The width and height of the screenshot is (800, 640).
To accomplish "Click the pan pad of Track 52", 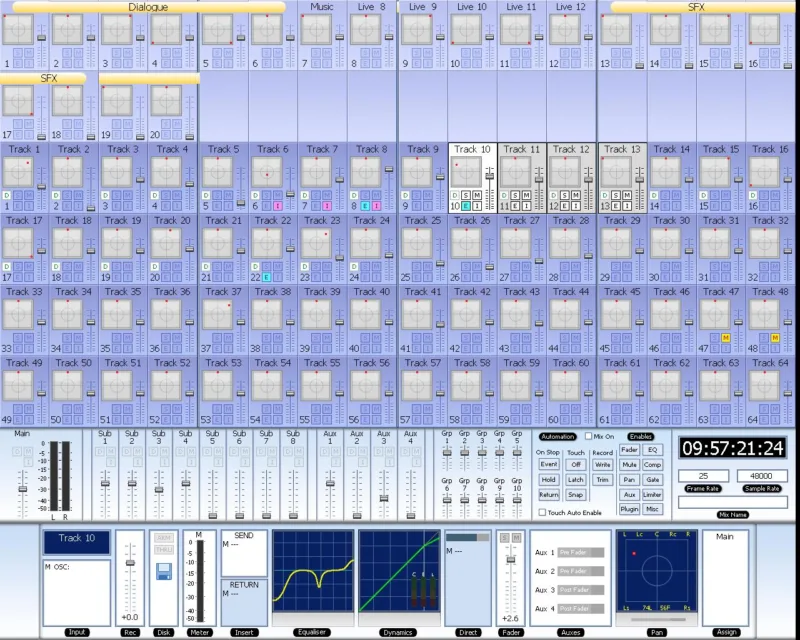I will [166, 386].
